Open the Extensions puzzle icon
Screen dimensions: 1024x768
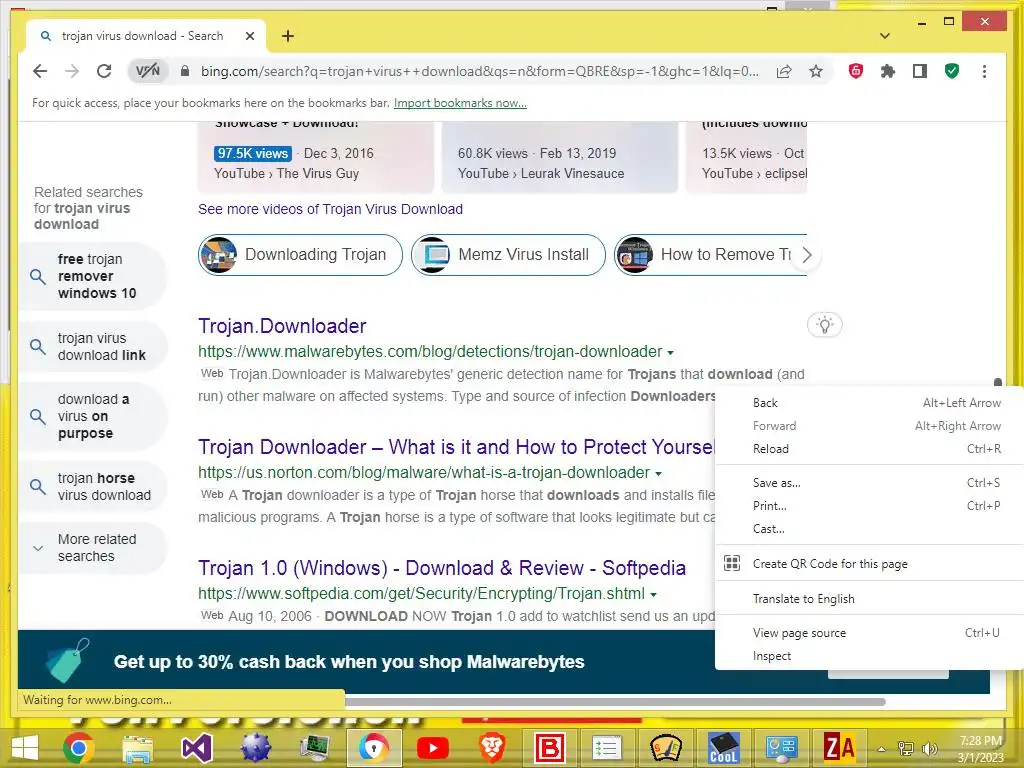[x=888, y=71]
